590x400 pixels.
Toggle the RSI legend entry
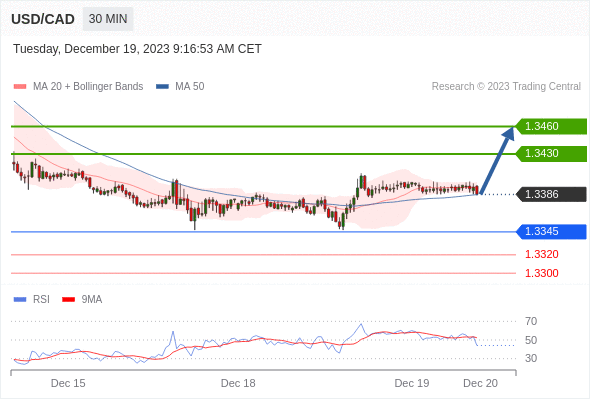pos(32,300)
